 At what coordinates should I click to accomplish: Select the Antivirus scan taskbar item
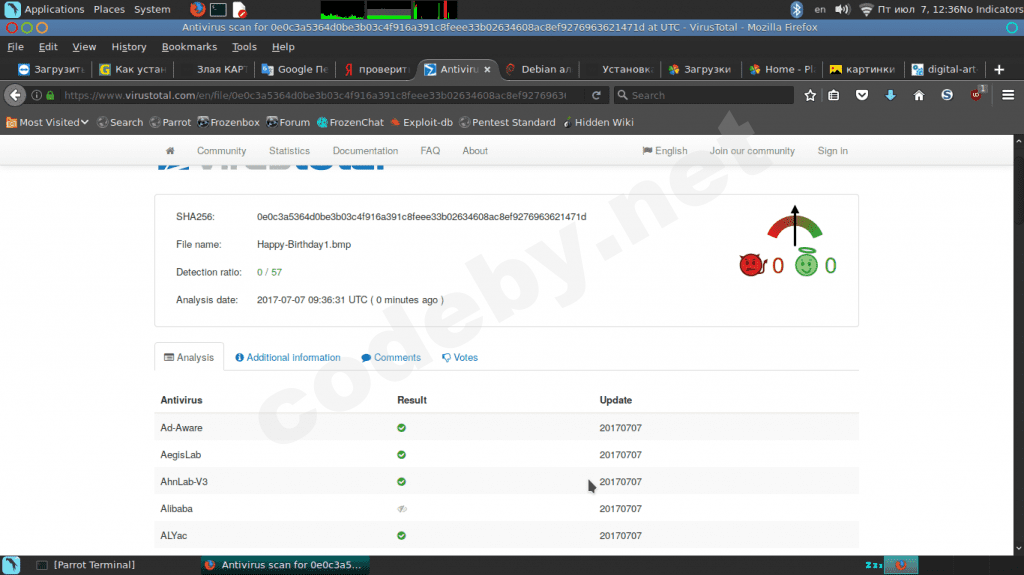pyautogui.click(x=285, y=565)
